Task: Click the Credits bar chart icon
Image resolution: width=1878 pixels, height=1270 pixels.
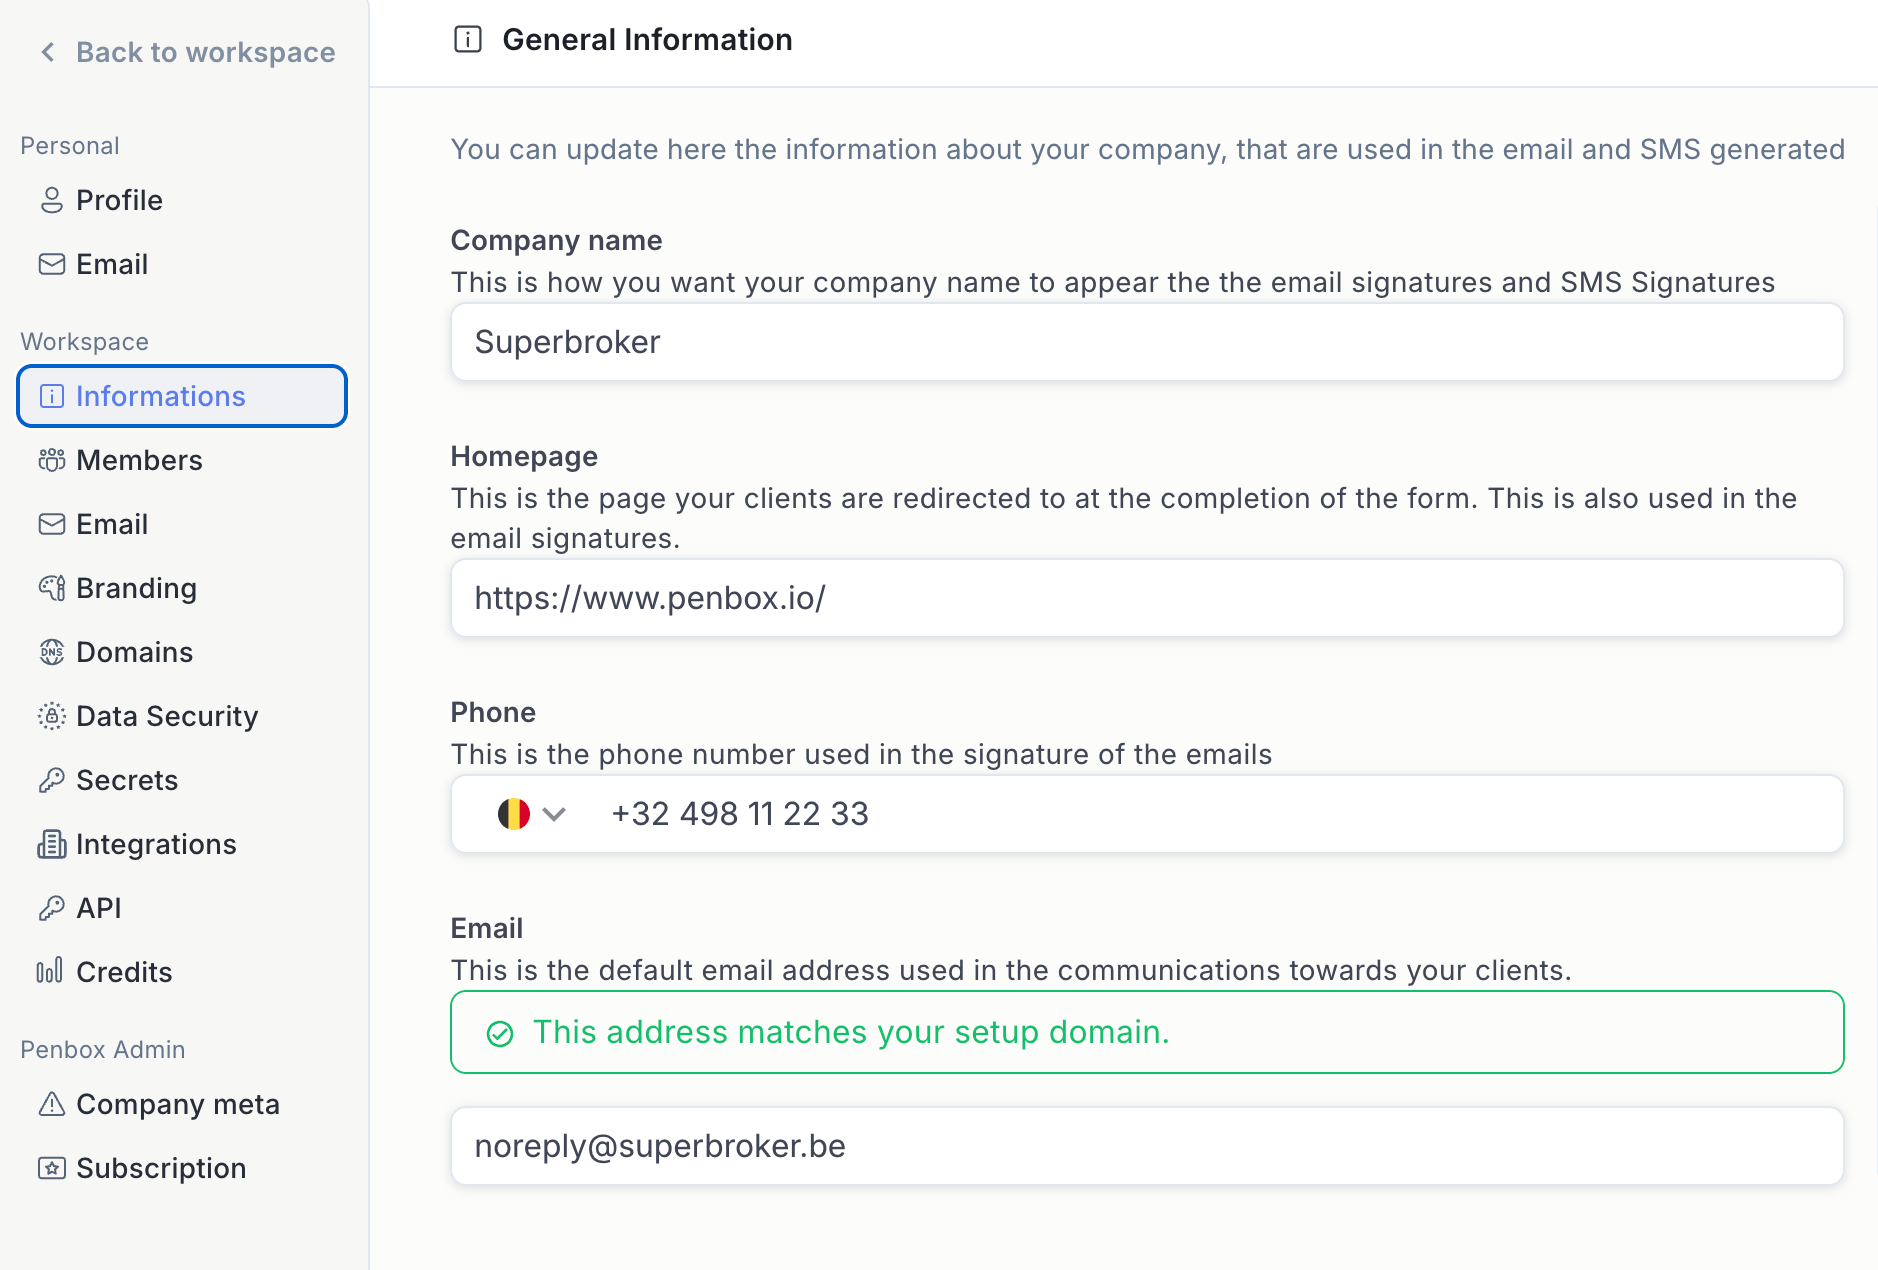Action: [x=50, y=971]
